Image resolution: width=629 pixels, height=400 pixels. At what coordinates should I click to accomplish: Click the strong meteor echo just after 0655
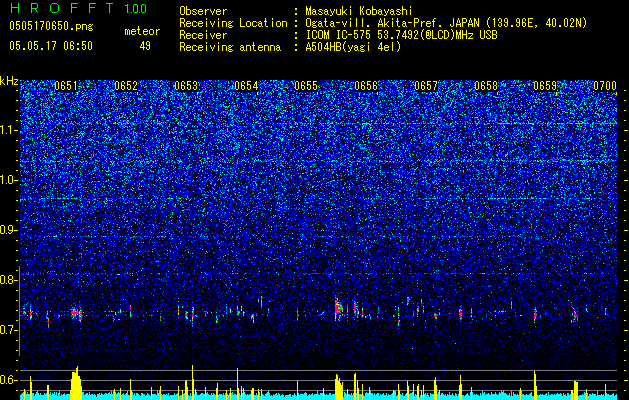[x=338, y=309]
